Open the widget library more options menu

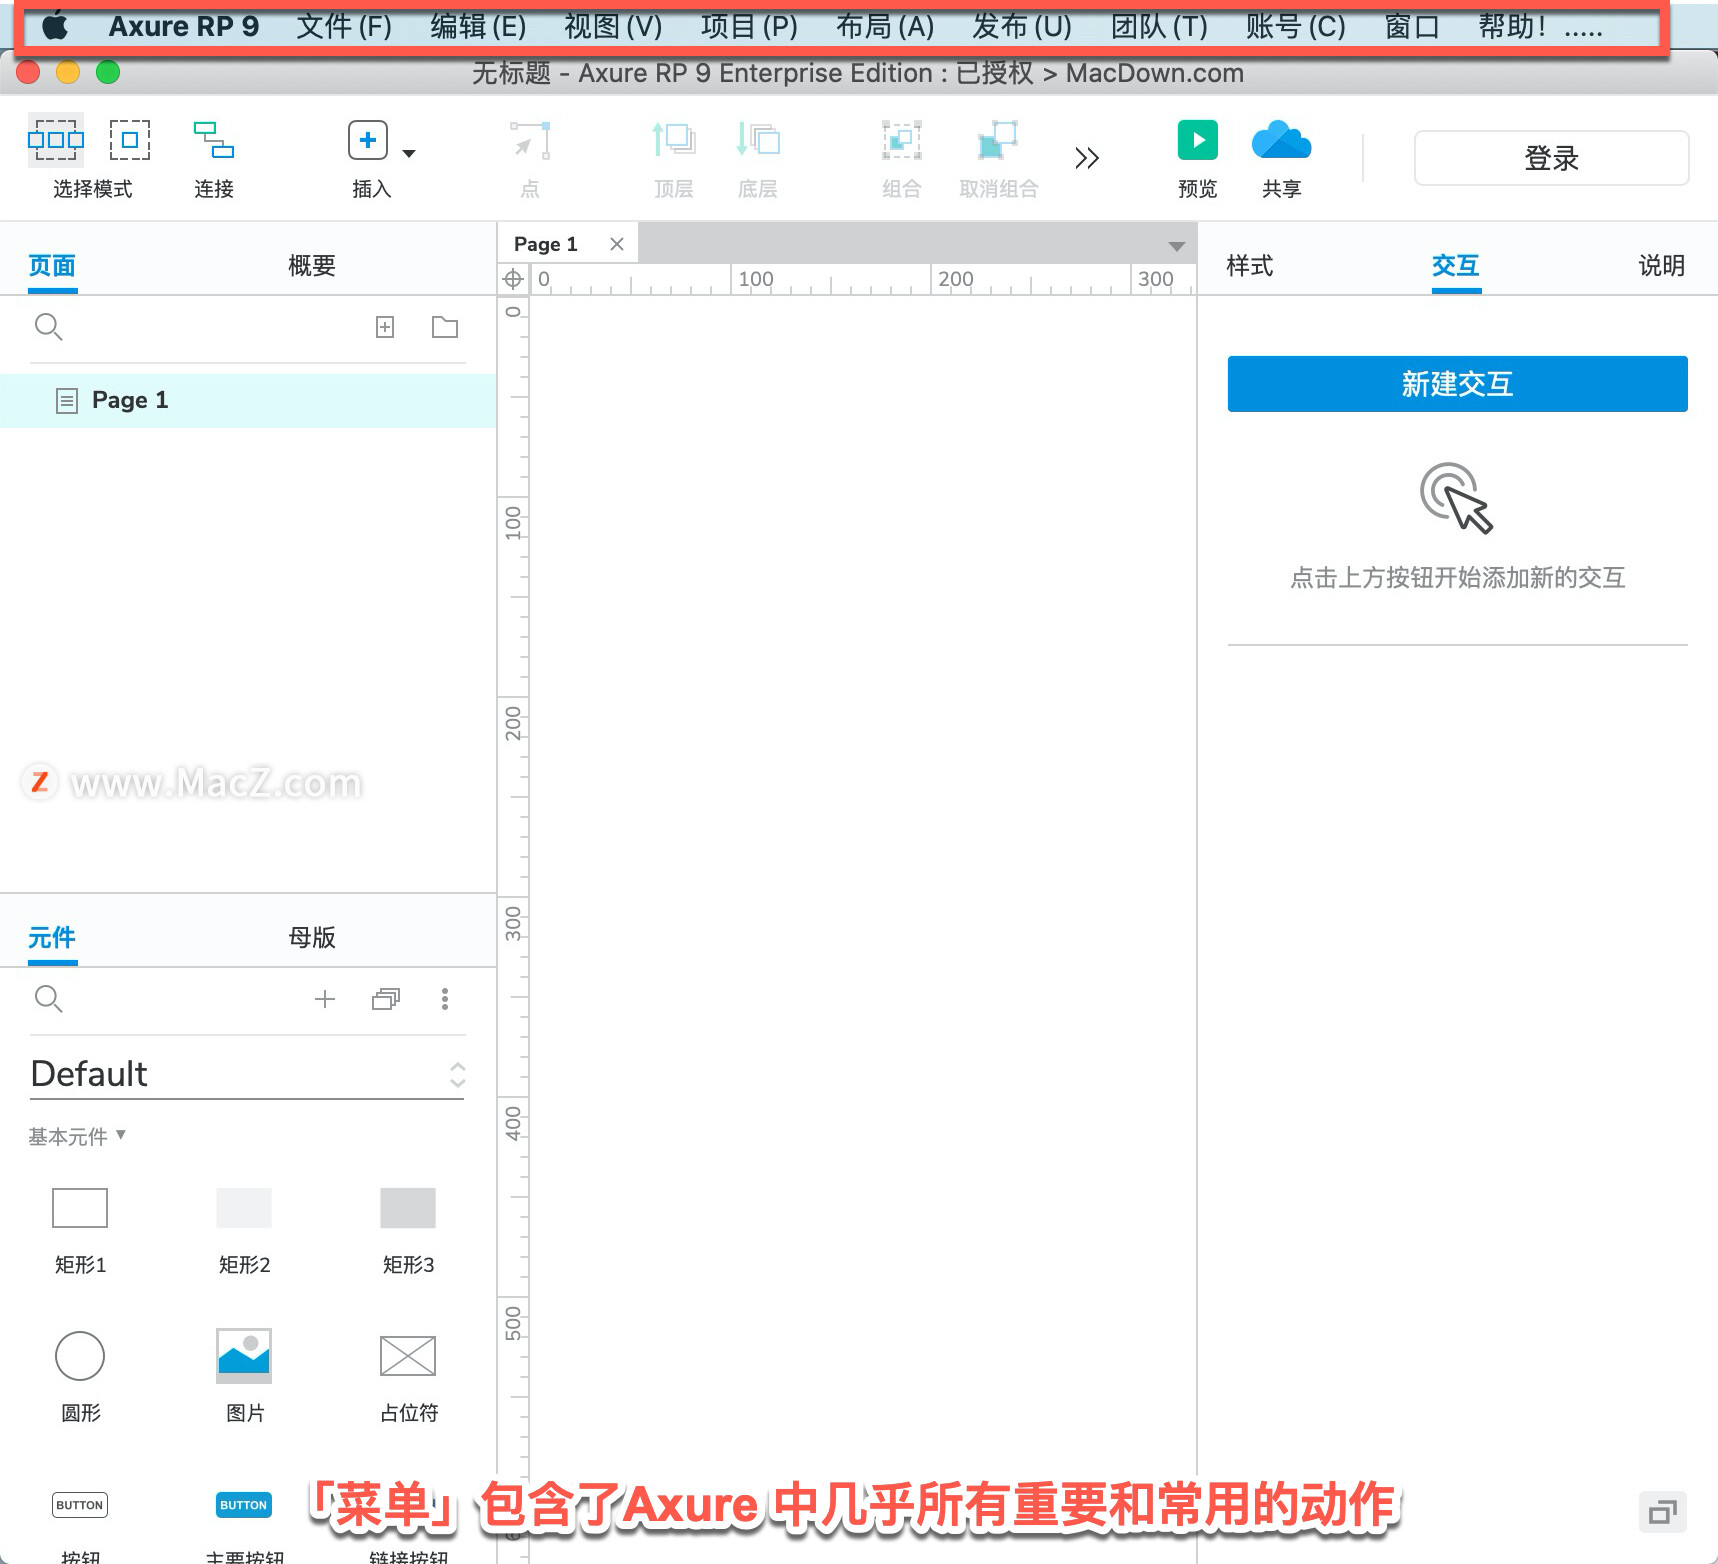point(445,999)
